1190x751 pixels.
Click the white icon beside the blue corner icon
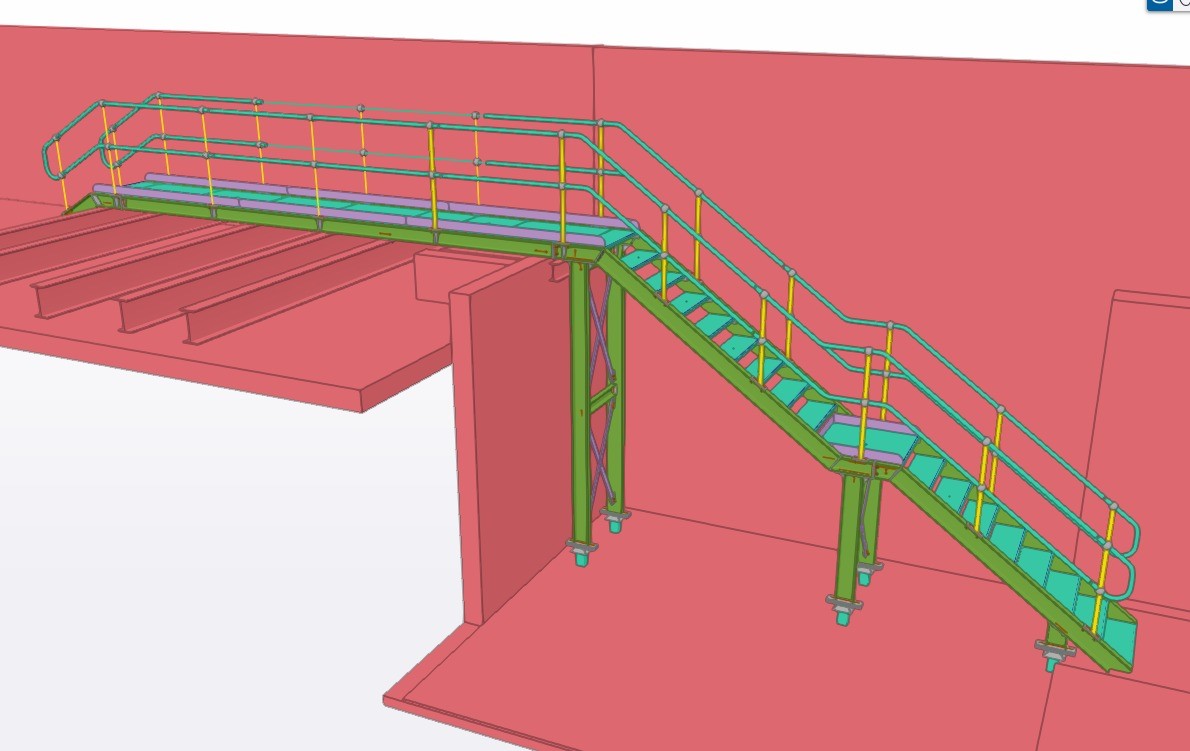(x=1182, y=4)
